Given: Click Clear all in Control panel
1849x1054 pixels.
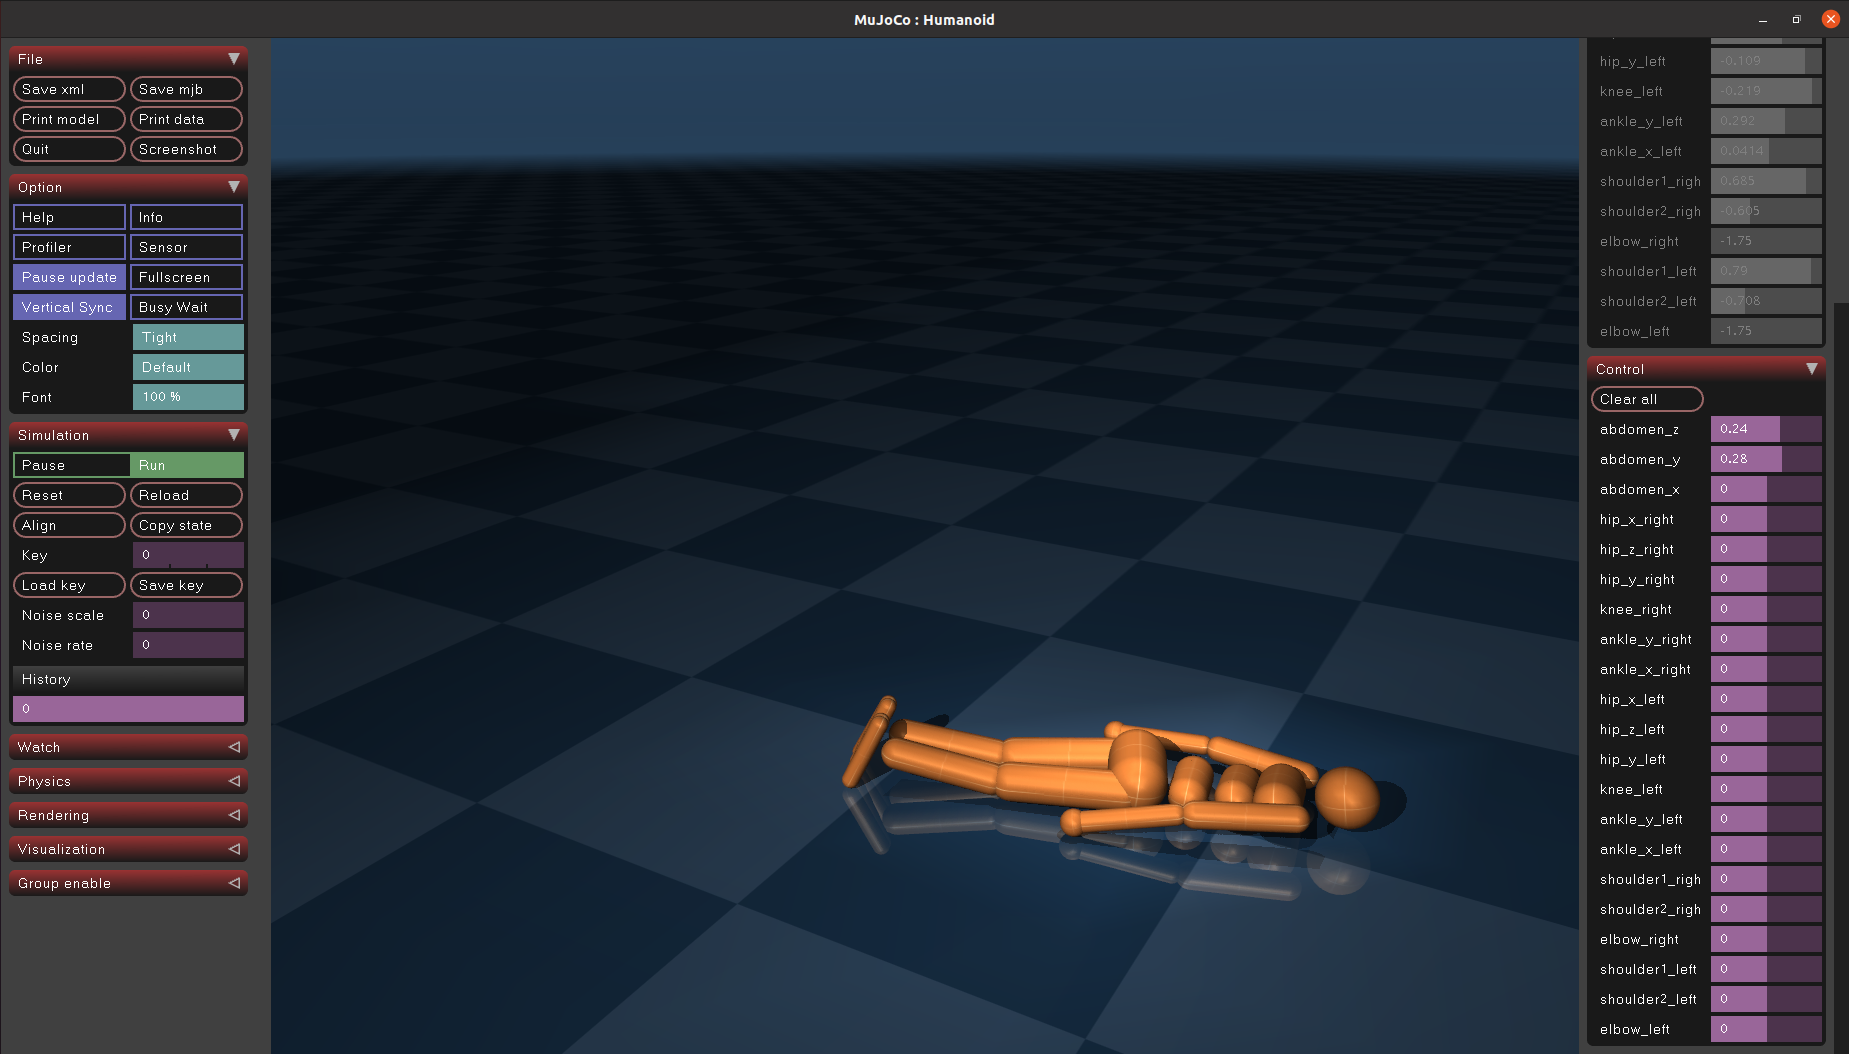Looking at the screenshot, I should (1647, 399).
